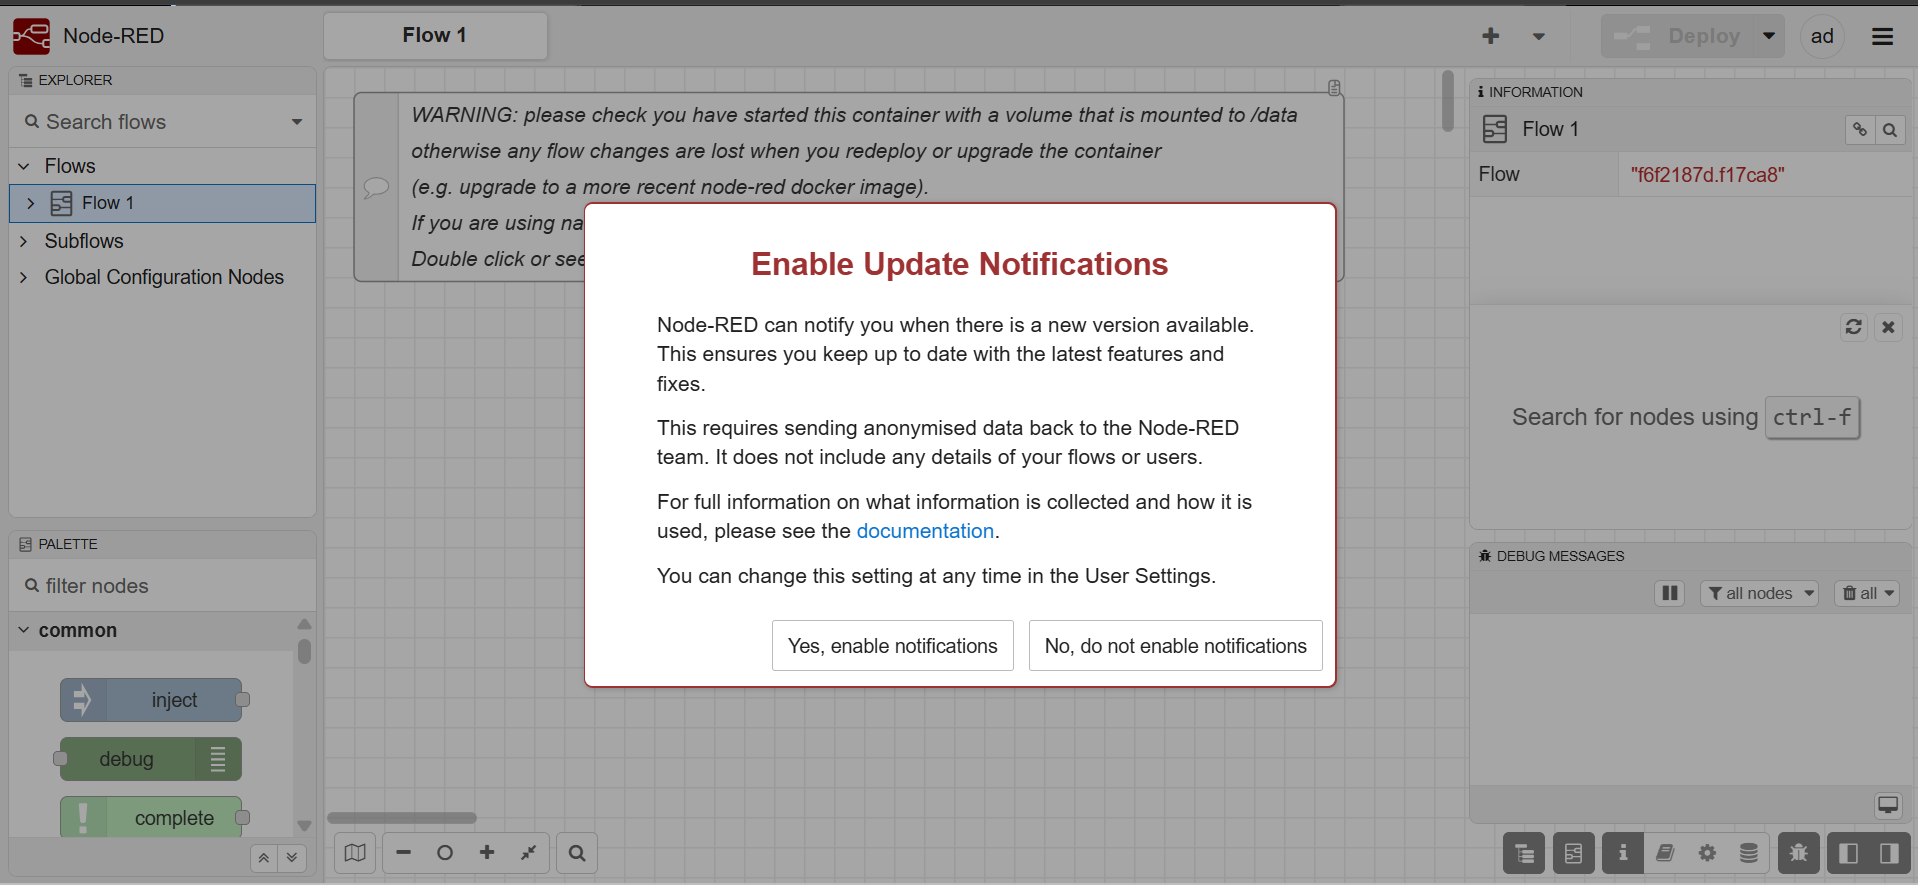Click Yes, enable notifications button
The height and width of the screenshot is (885, 1918).
pos(893,646)
